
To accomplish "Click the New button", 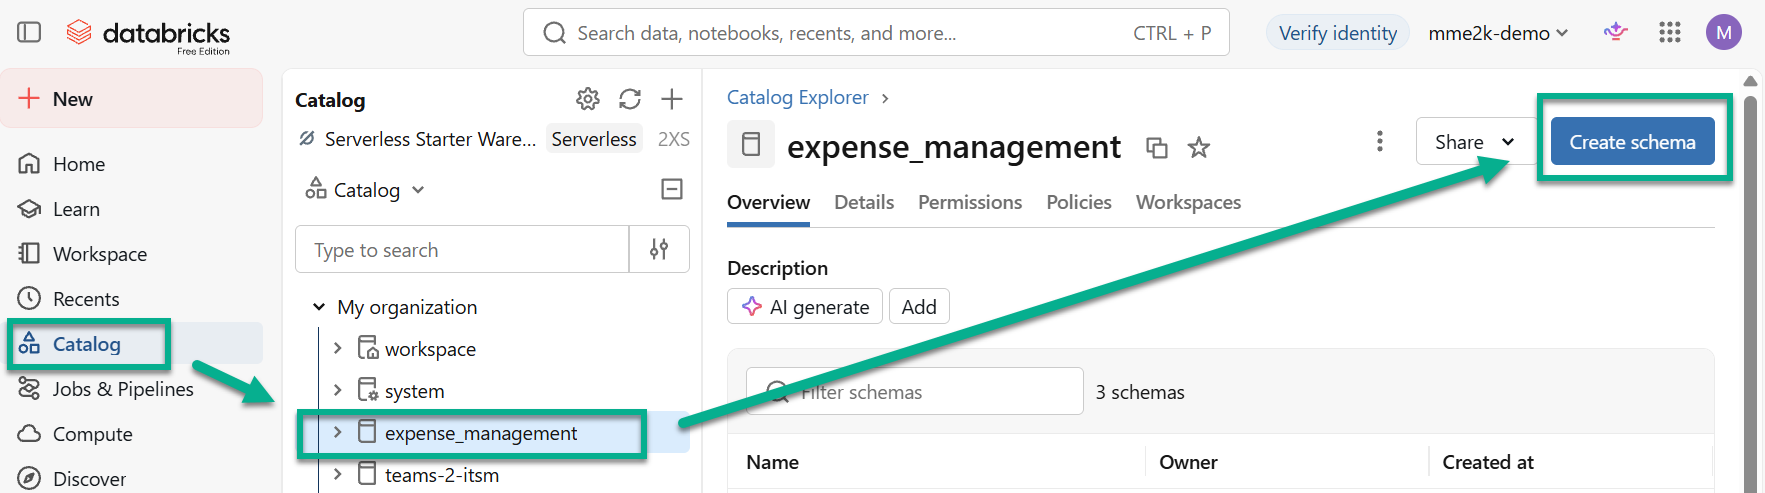I will tap(132, 98).
